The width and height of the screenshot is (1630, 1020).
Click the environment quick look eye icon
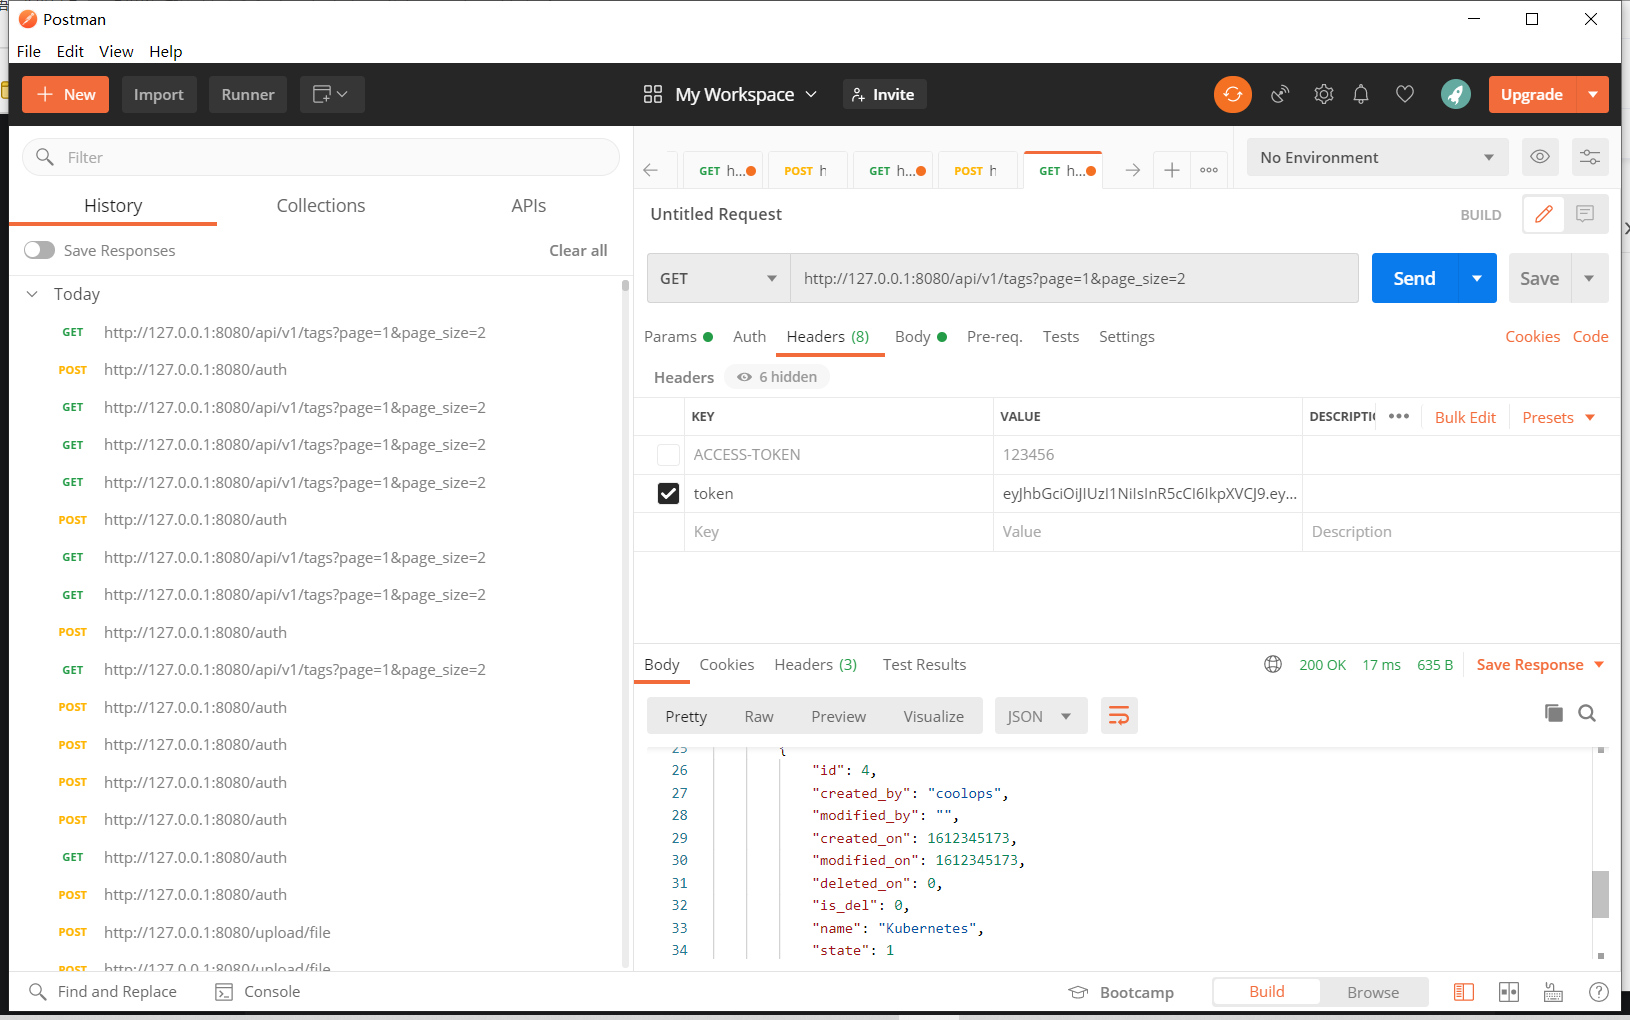(x=1540, y=157)
